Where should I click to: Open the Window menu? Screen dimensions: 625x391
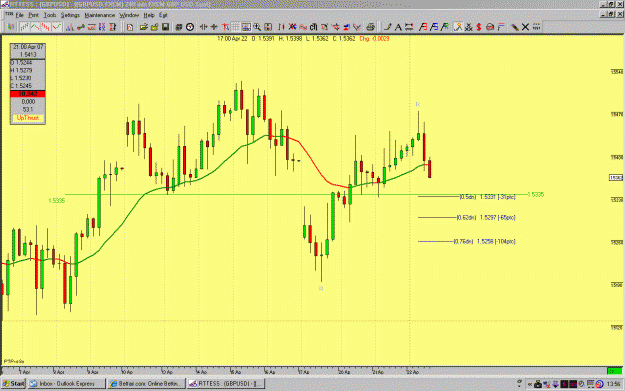(129, 15)
